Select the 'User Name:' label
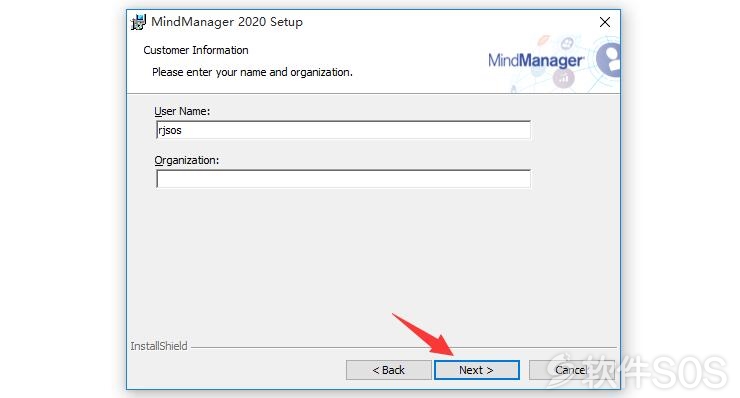This screenshot has height=398, width=740. point(182,111)
